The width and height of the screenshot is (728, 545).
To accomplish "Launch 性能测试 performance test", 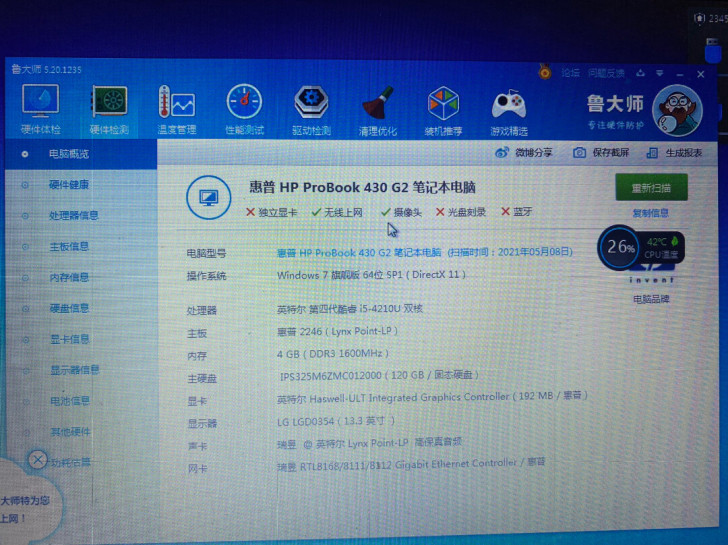I will click(x=244, y=110).
